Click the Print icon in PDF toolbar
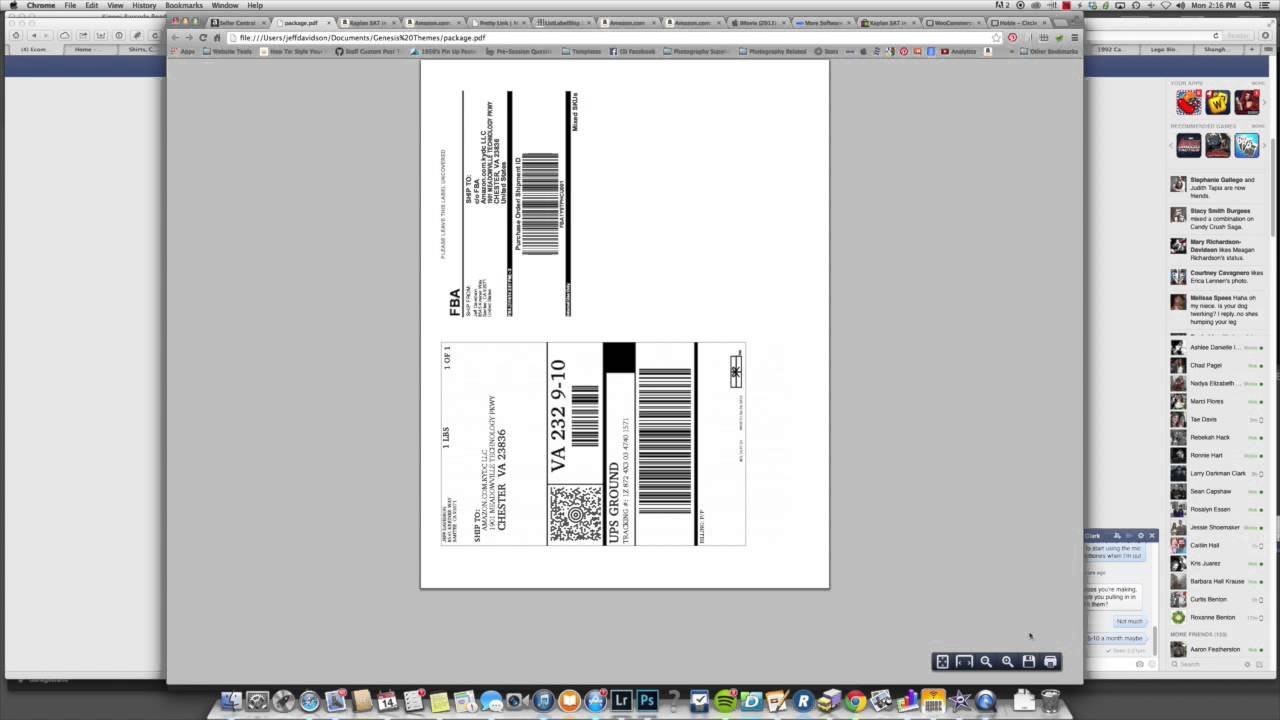This screenshot has width=1280, height=720. [x=1050, y=662]
